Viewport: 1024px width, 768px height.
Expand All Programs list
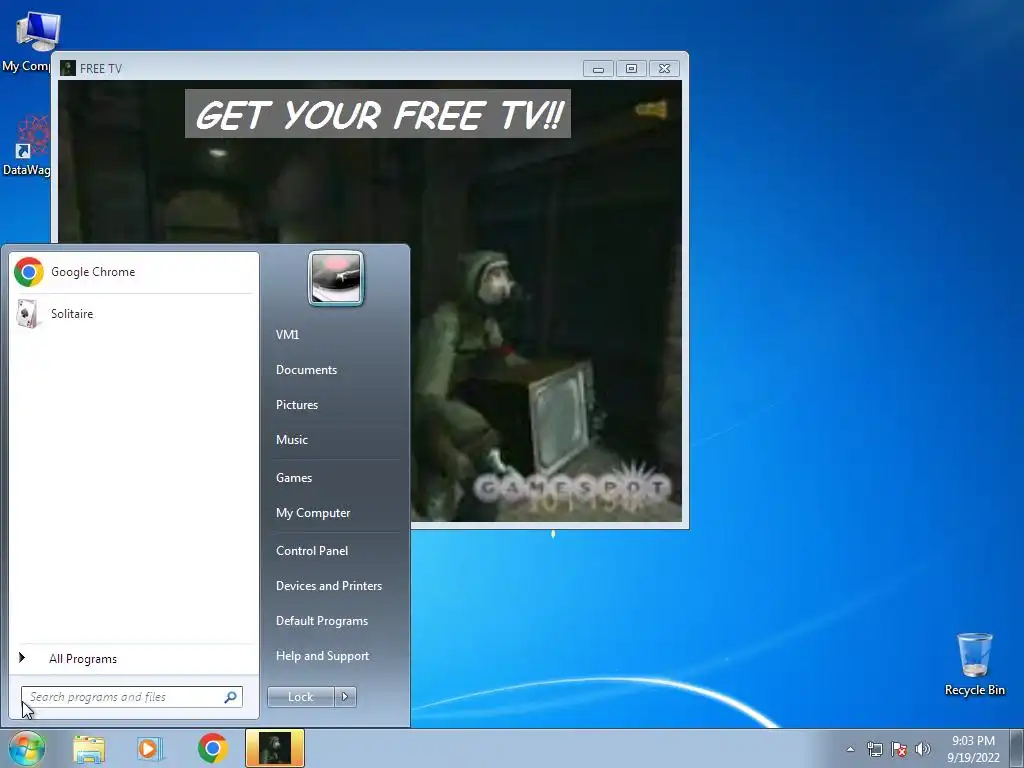click(134, 659)
